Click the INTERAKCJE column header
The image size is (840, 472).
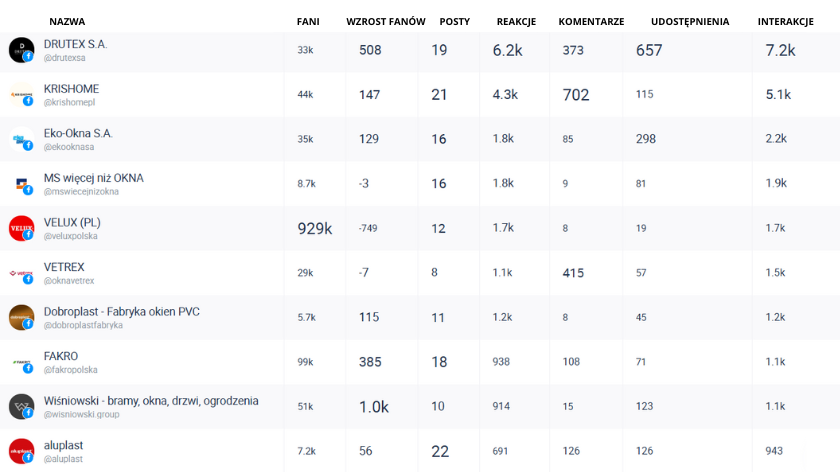pos(785,21)
